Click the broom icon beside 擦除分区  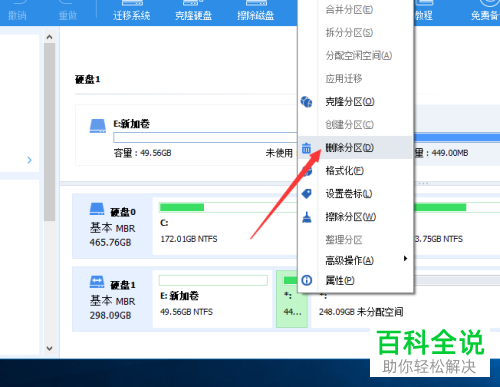307,217
